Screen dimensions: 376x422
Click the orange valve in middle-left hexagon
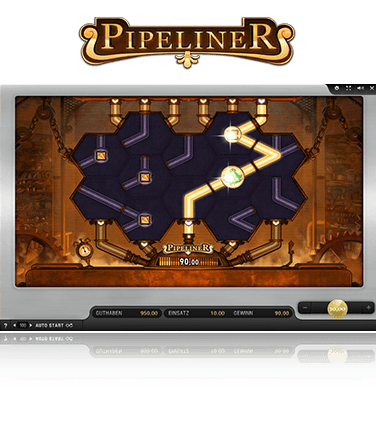144,177
